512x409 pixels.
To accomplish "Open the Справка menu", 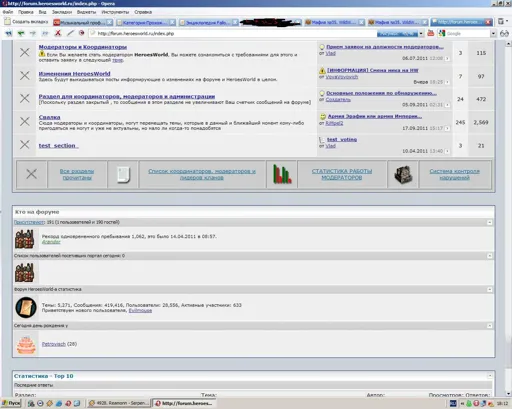I will coord(143,12).
